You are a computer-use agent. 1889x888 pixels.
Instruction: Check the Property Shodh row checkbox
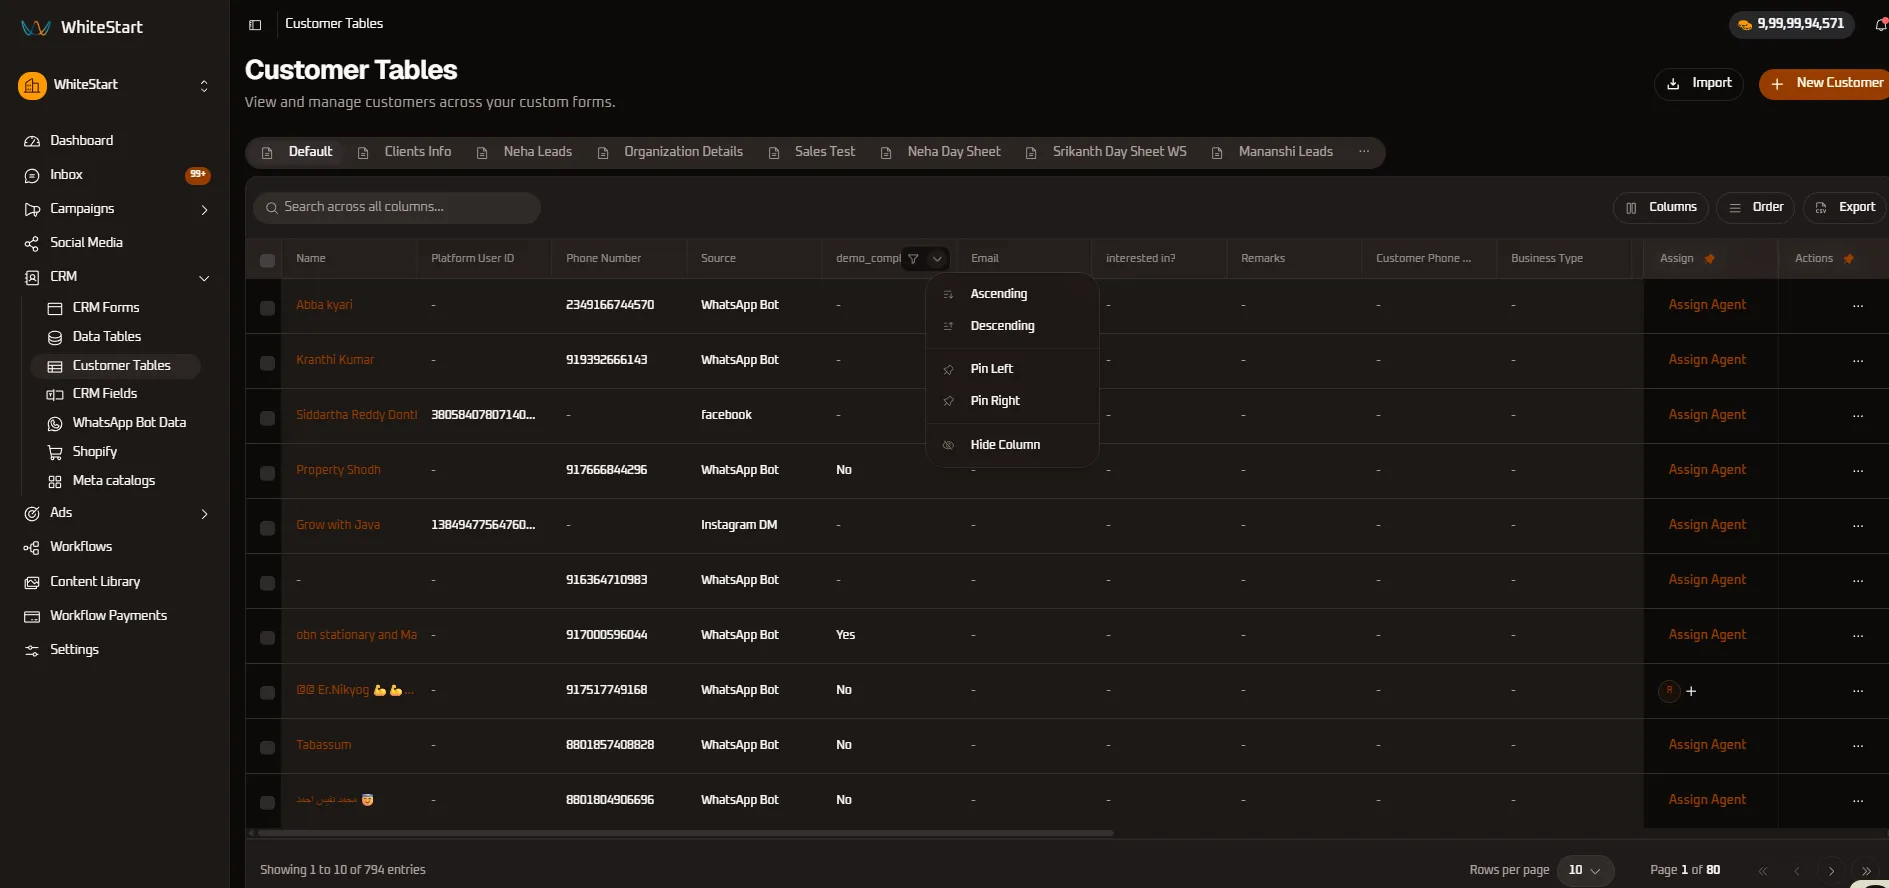[x=267, y=473]
